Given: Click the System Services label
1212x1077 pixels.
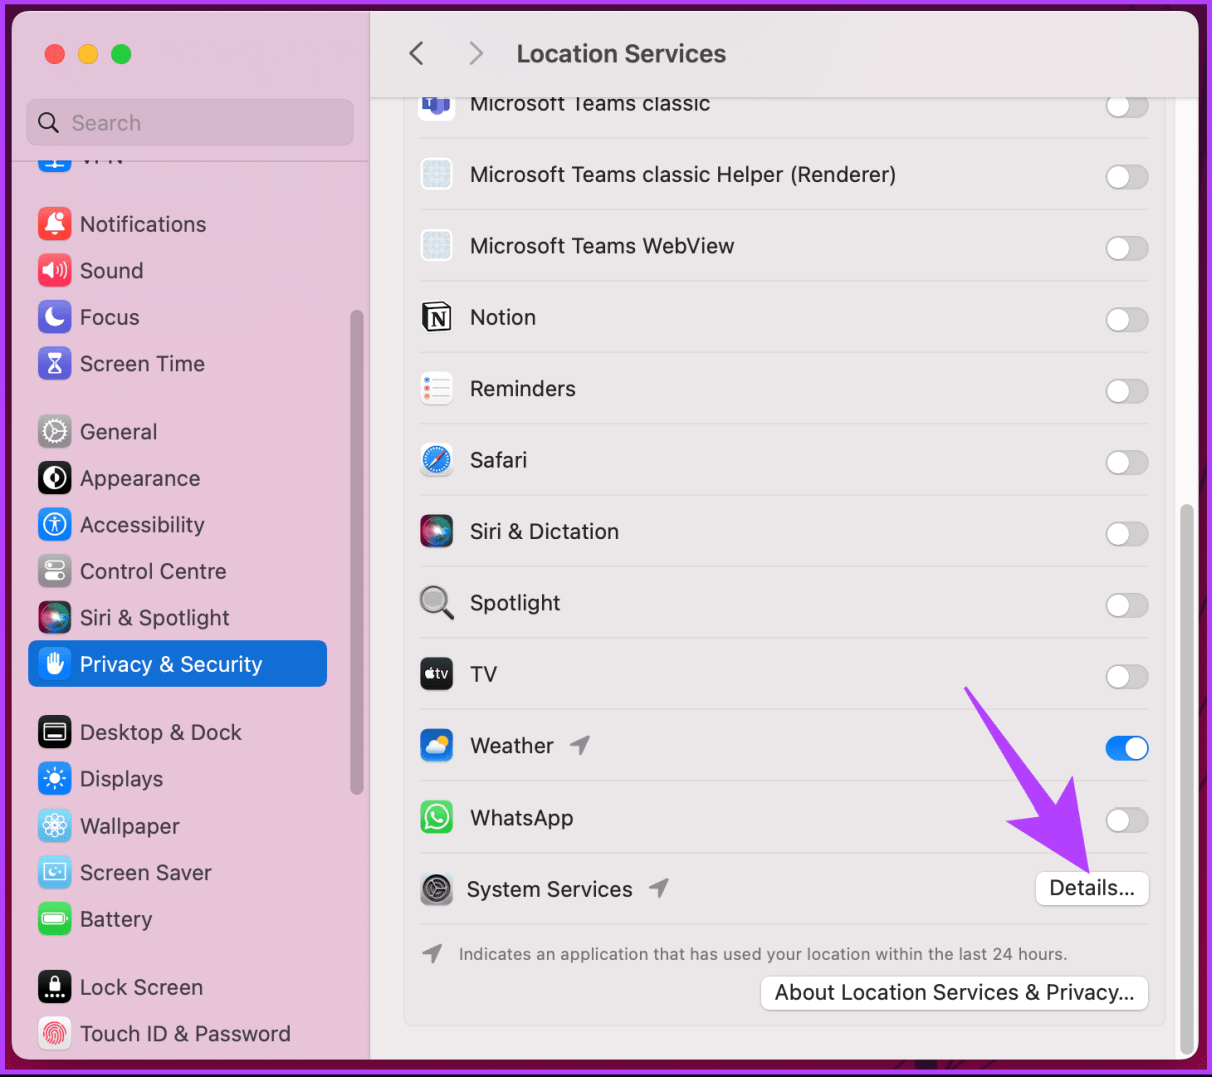Looking at the screenshot, I should (x=549, y=889).
